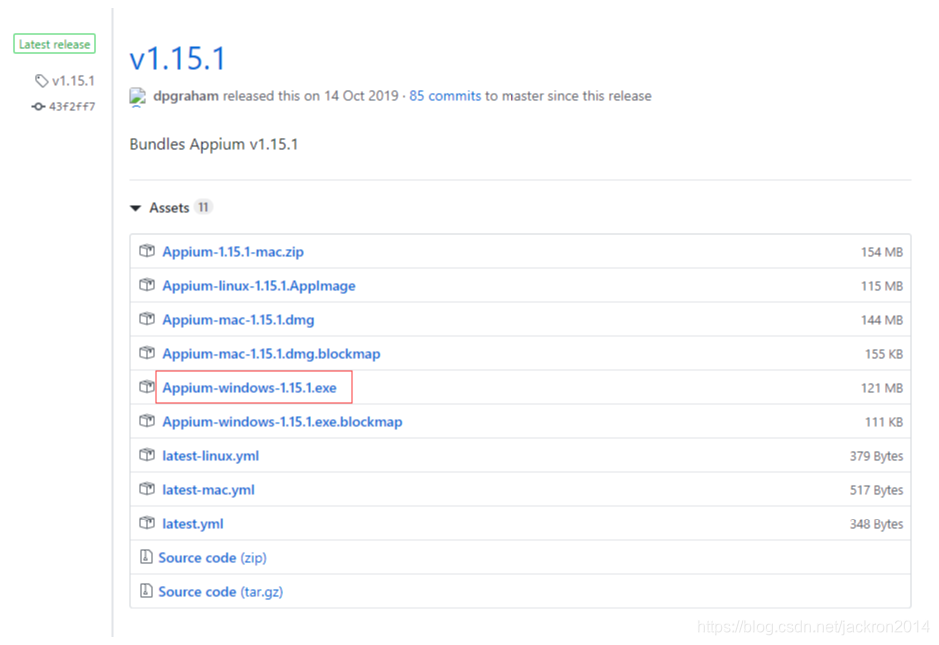
Task: Click package icon for latest-mac.yml
Action: pos(147,489)
